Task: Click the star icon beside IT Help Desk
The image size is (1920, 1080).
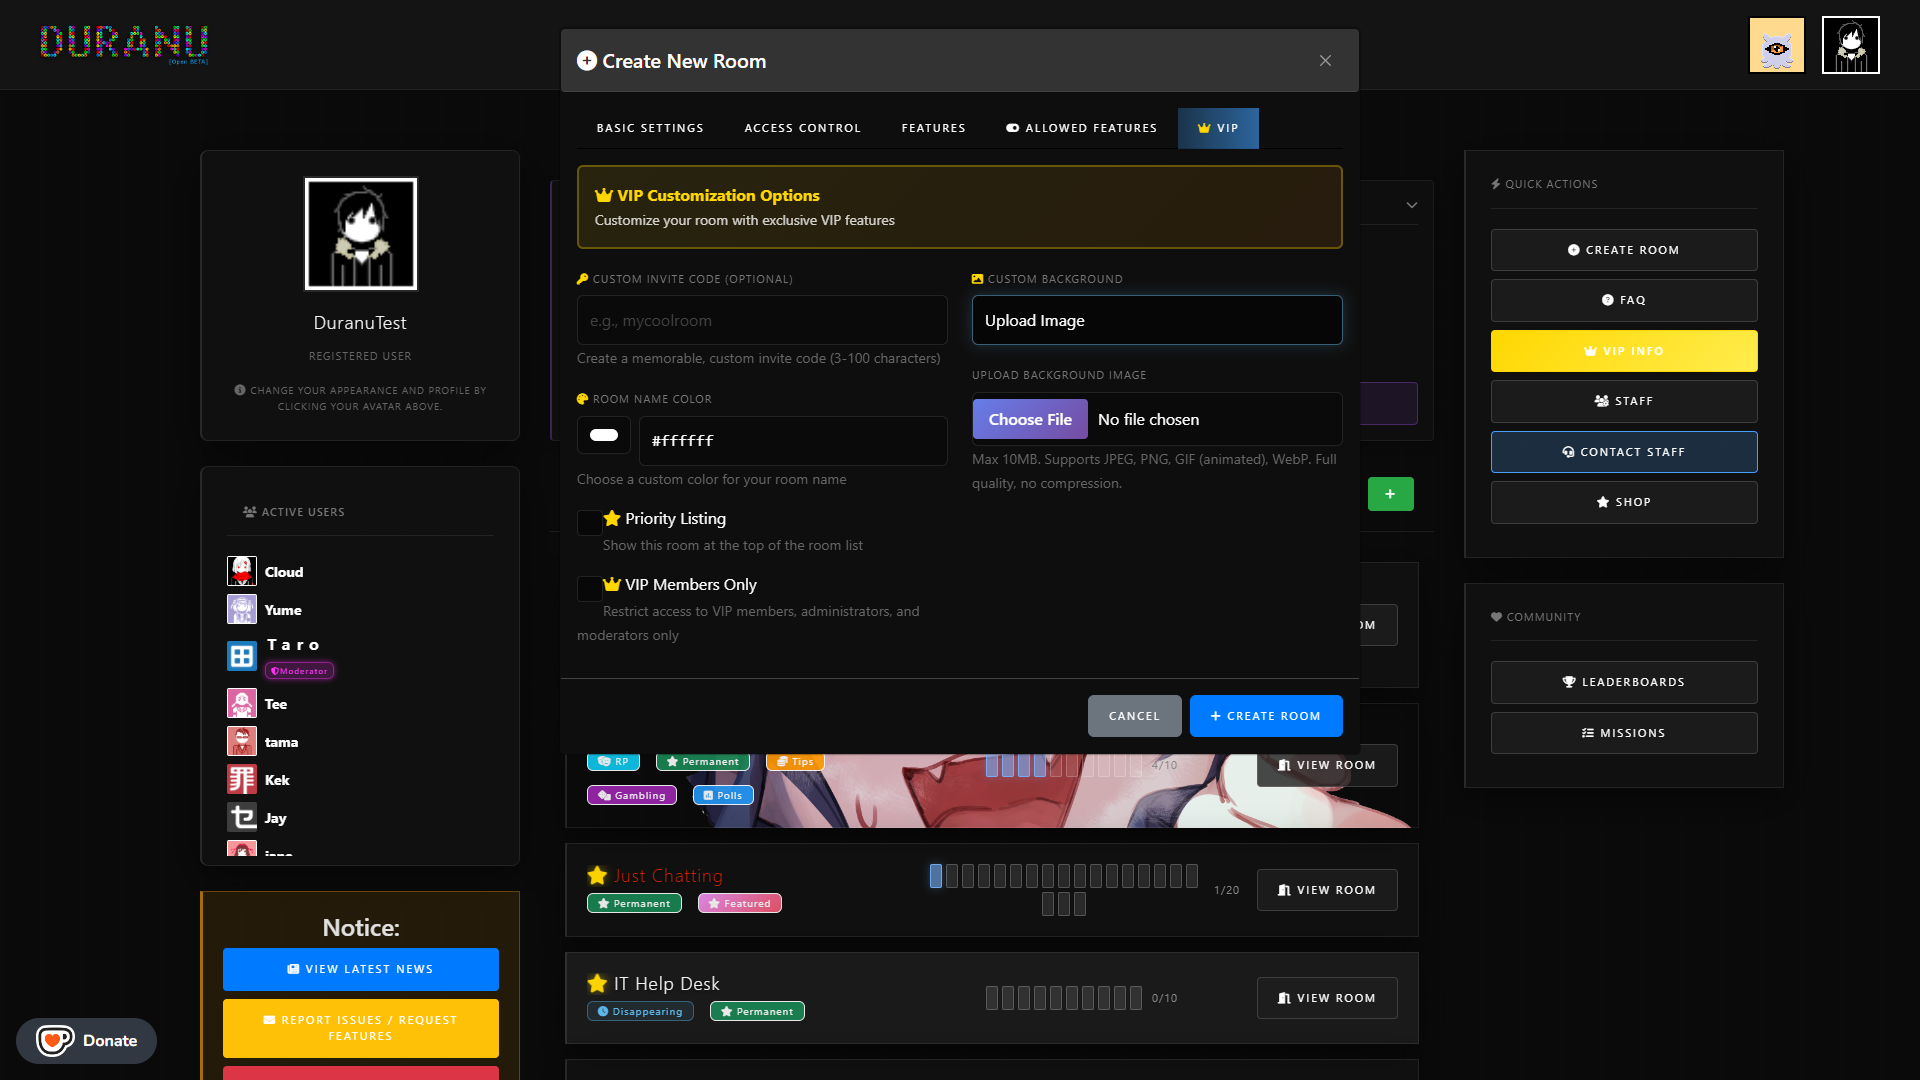Action: (597, 984)
